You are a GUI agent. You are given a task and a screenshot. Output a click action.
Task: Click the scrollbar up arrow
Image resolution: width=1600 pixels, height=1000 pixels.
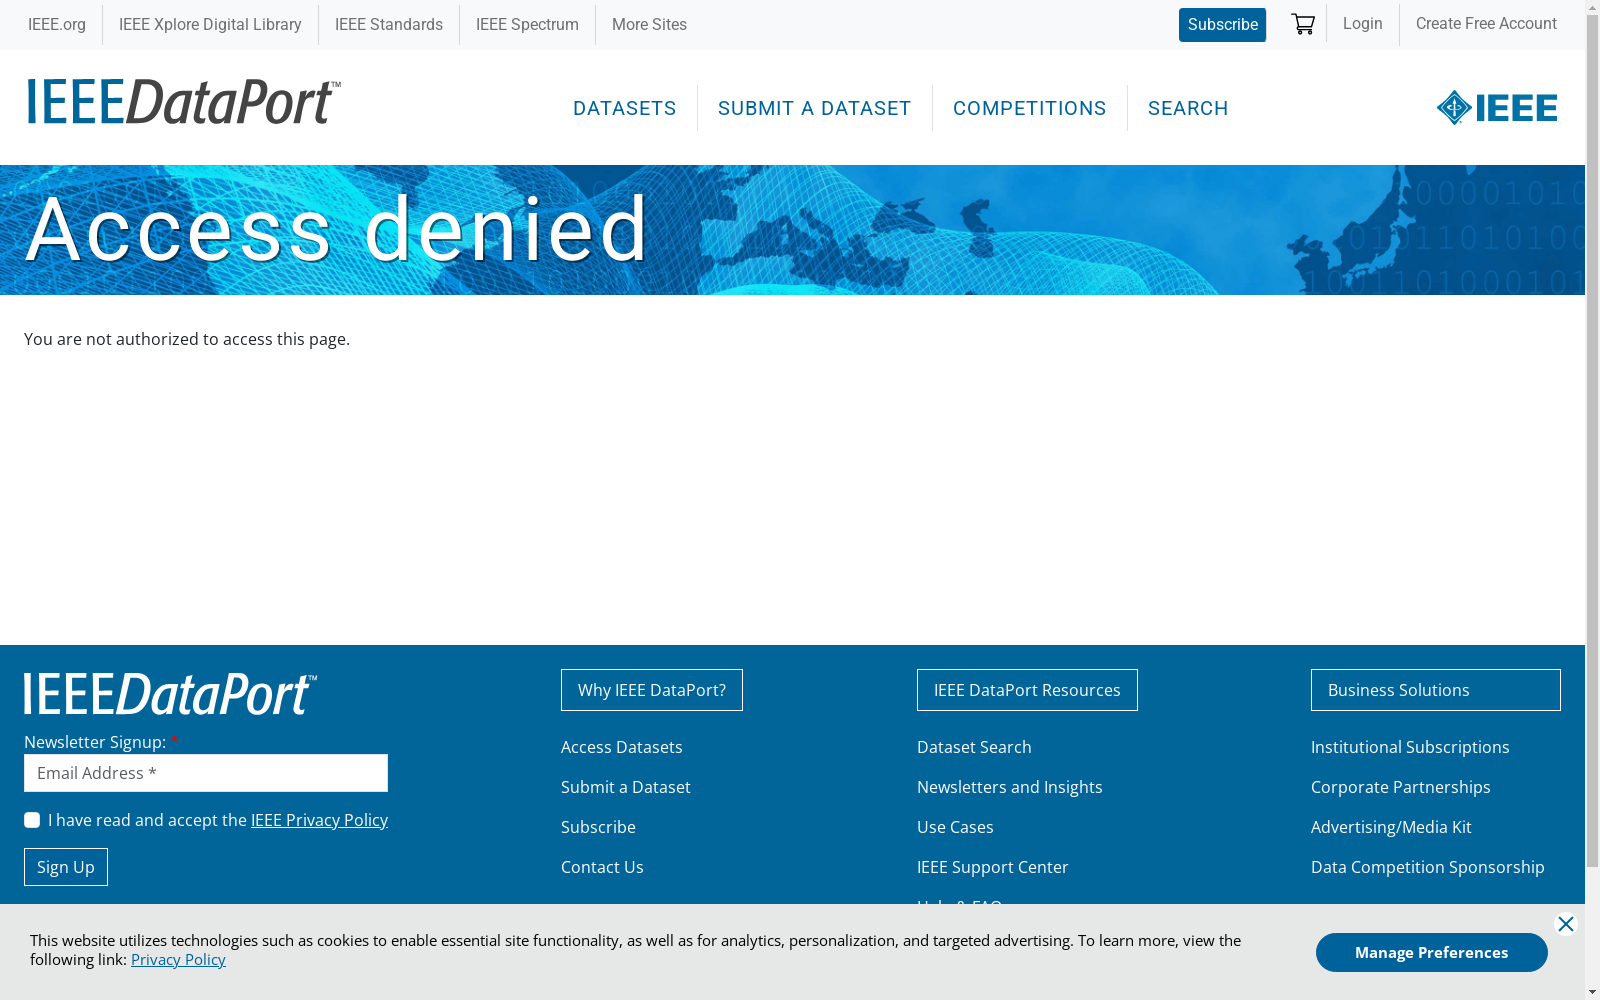(x=1592, y=8)
